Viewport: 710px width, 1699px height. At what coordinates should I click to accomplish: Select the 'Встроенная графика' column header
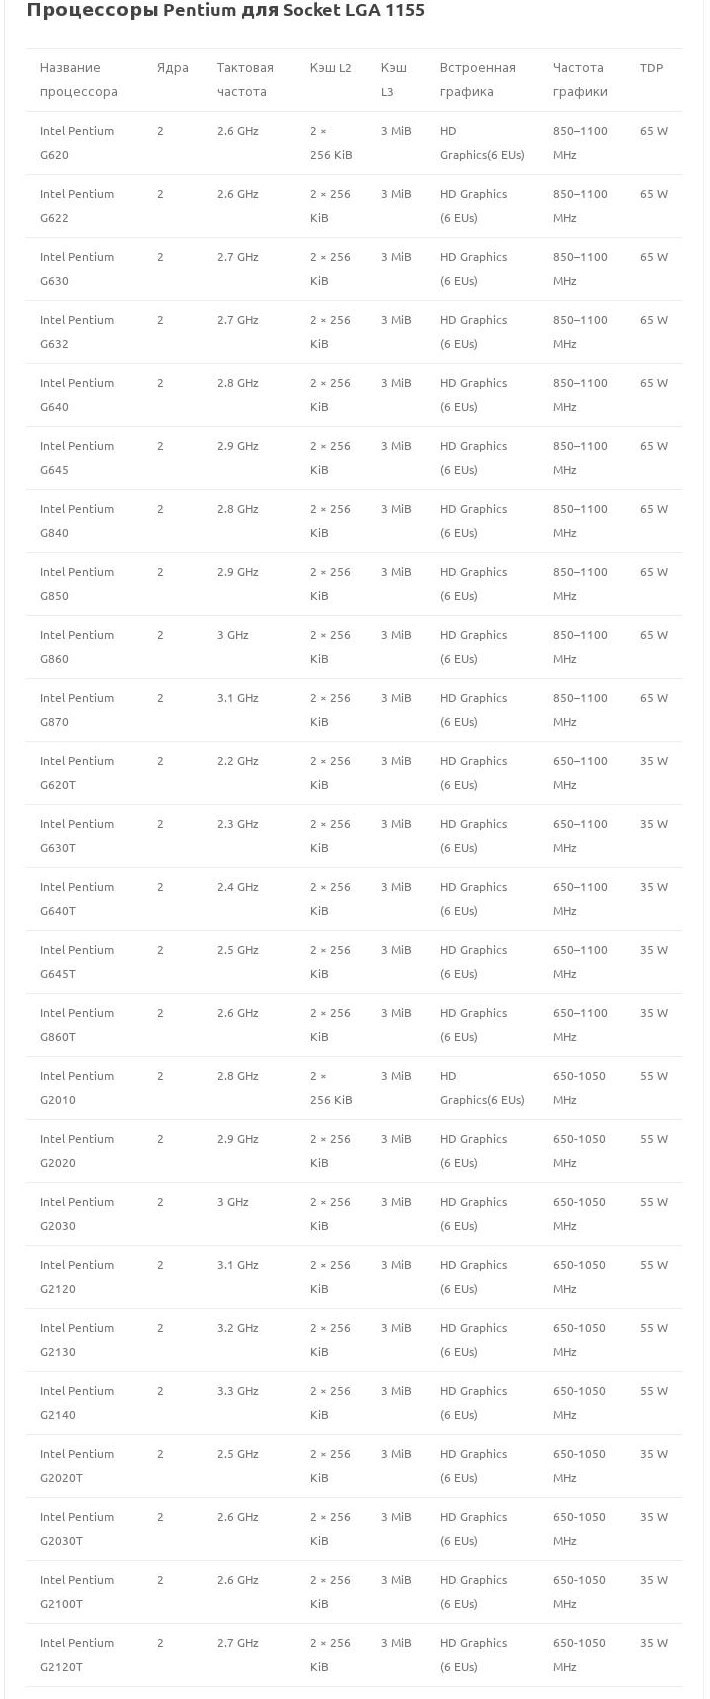click(x=477, y=80)
